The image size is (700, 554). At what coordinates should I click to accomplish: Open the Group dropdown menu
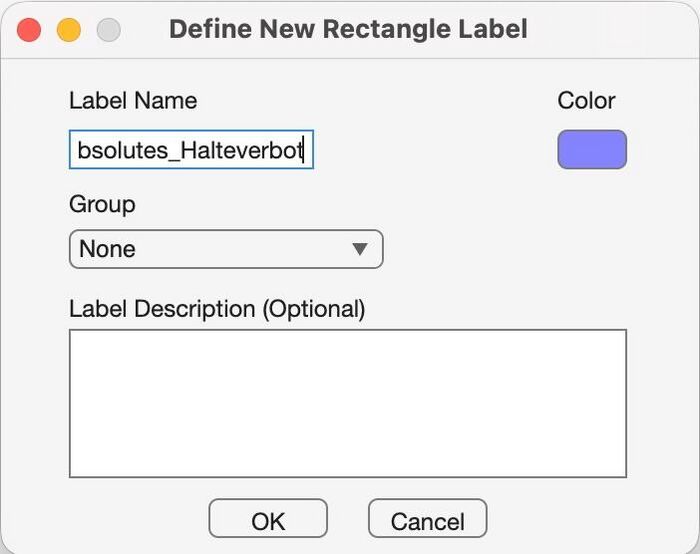coord(225,249)
